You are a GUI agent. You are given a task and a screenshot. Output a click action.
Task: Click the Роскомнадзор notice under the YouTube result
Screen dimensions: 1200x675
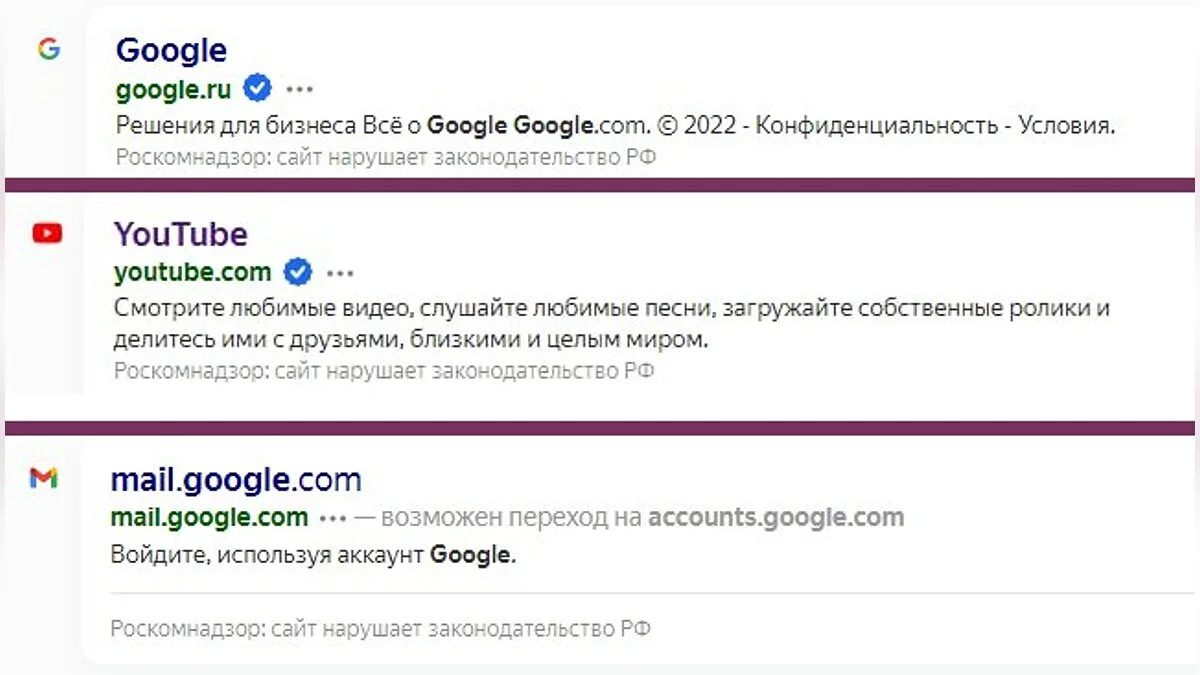point(384,371)
